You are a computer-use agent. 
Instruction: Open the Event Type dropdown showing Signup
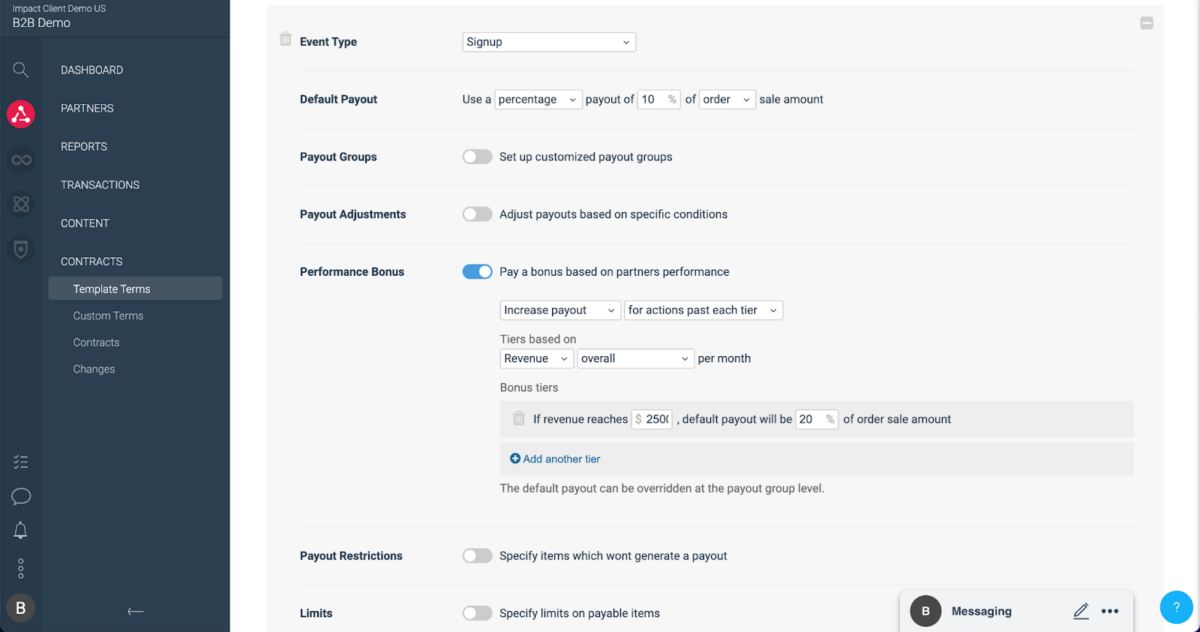point(548,41)
